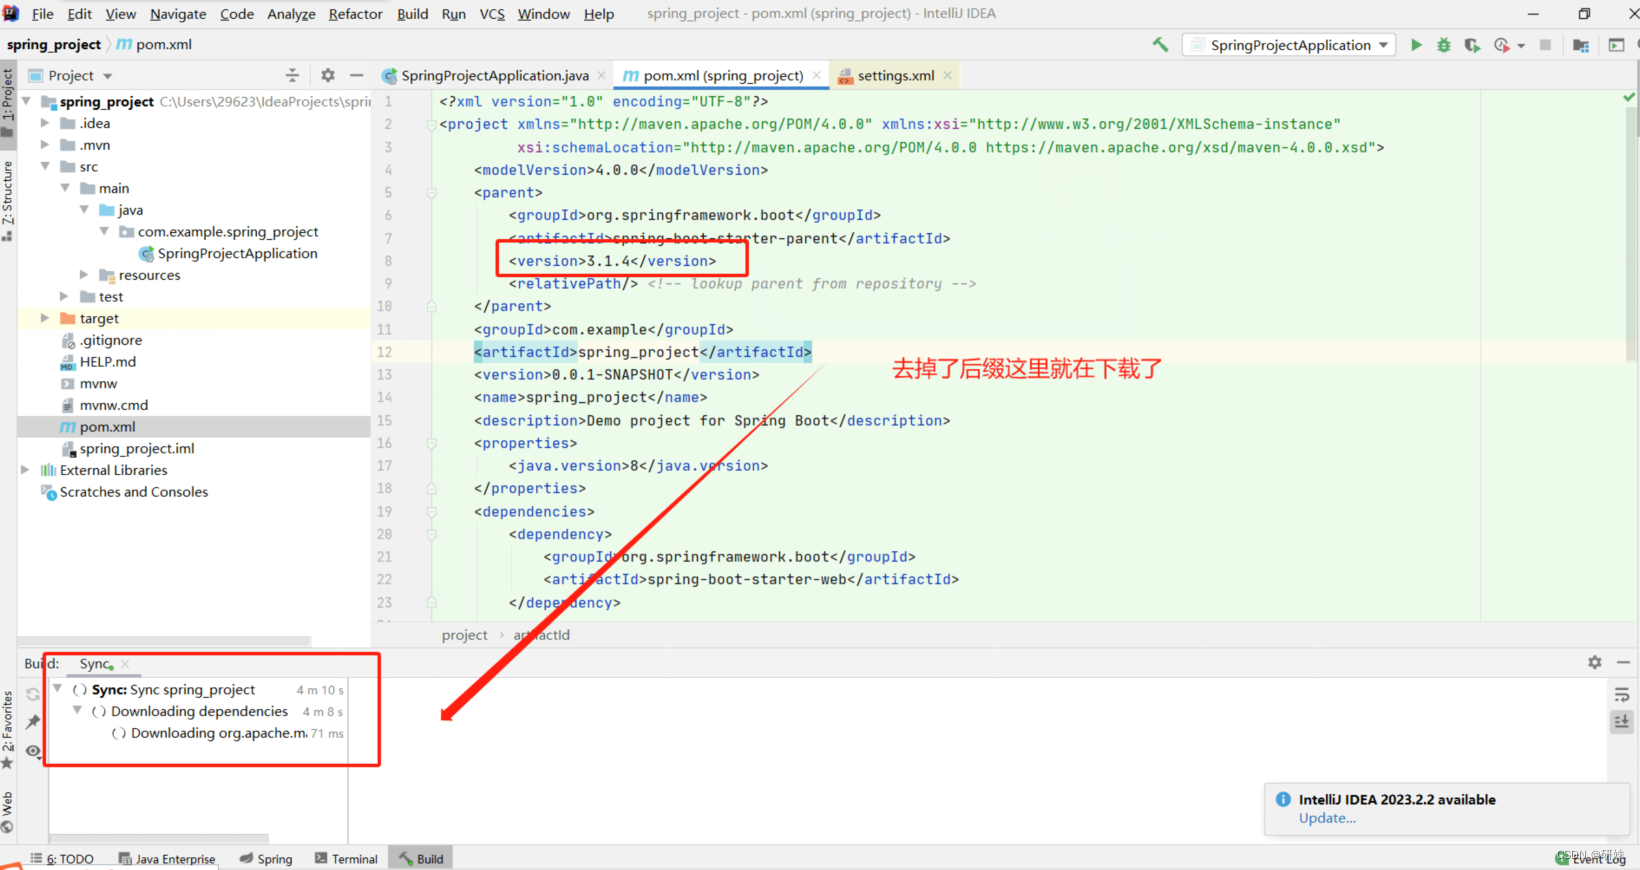Screen dimensions: 1640x870
Task: Open the Terminal tool window tab
Action: [x=346, y=859]
